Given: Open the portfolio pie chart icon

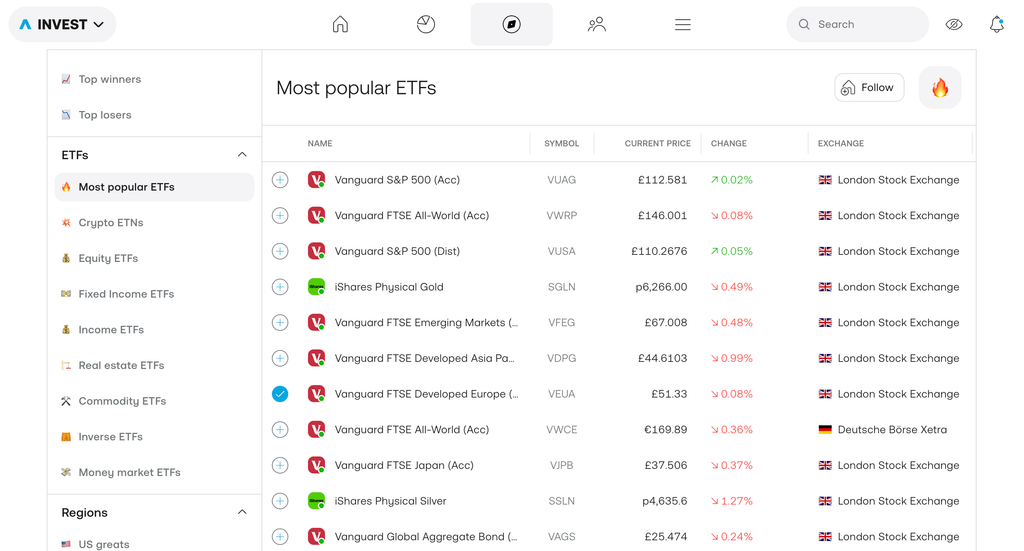Looking at the screenshot, I should click(426, 24).
